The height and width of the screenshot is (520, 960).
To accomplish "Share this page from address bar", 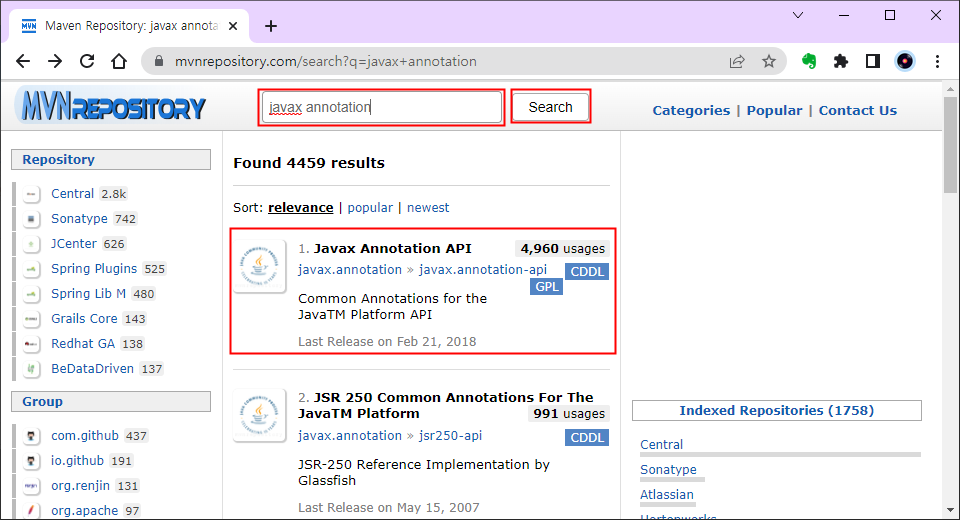I will click(x=737, y=61).
